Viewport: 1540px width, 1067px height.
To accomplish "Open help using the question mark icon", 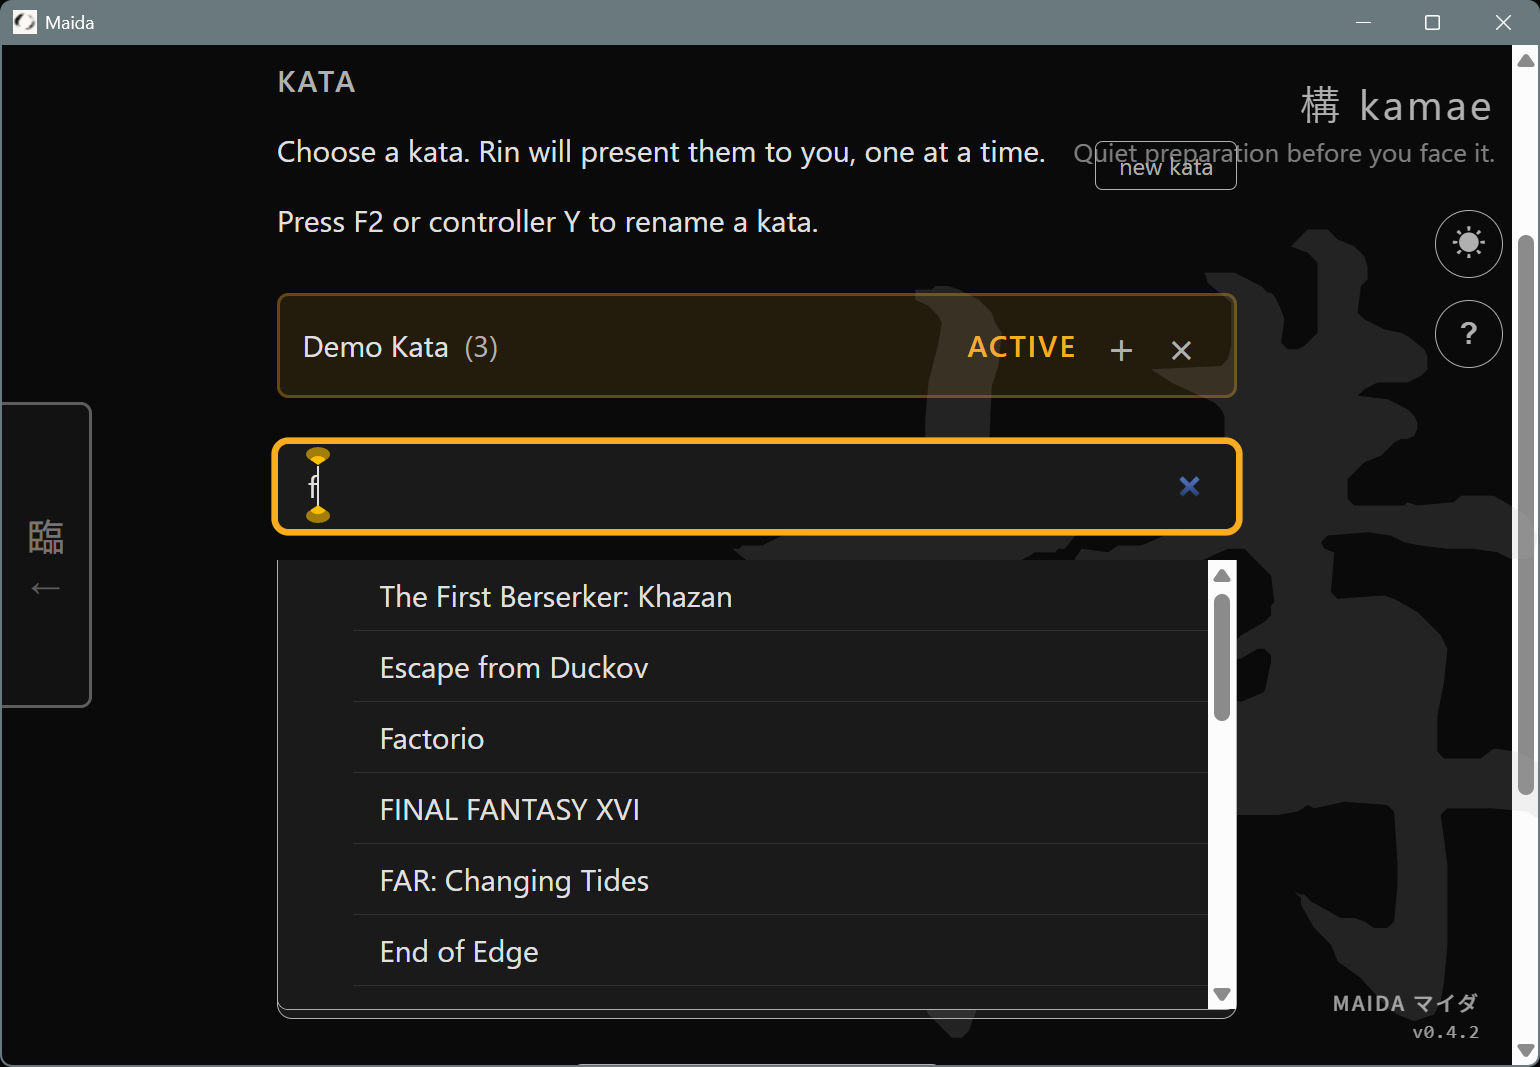I will point(1468,333).
